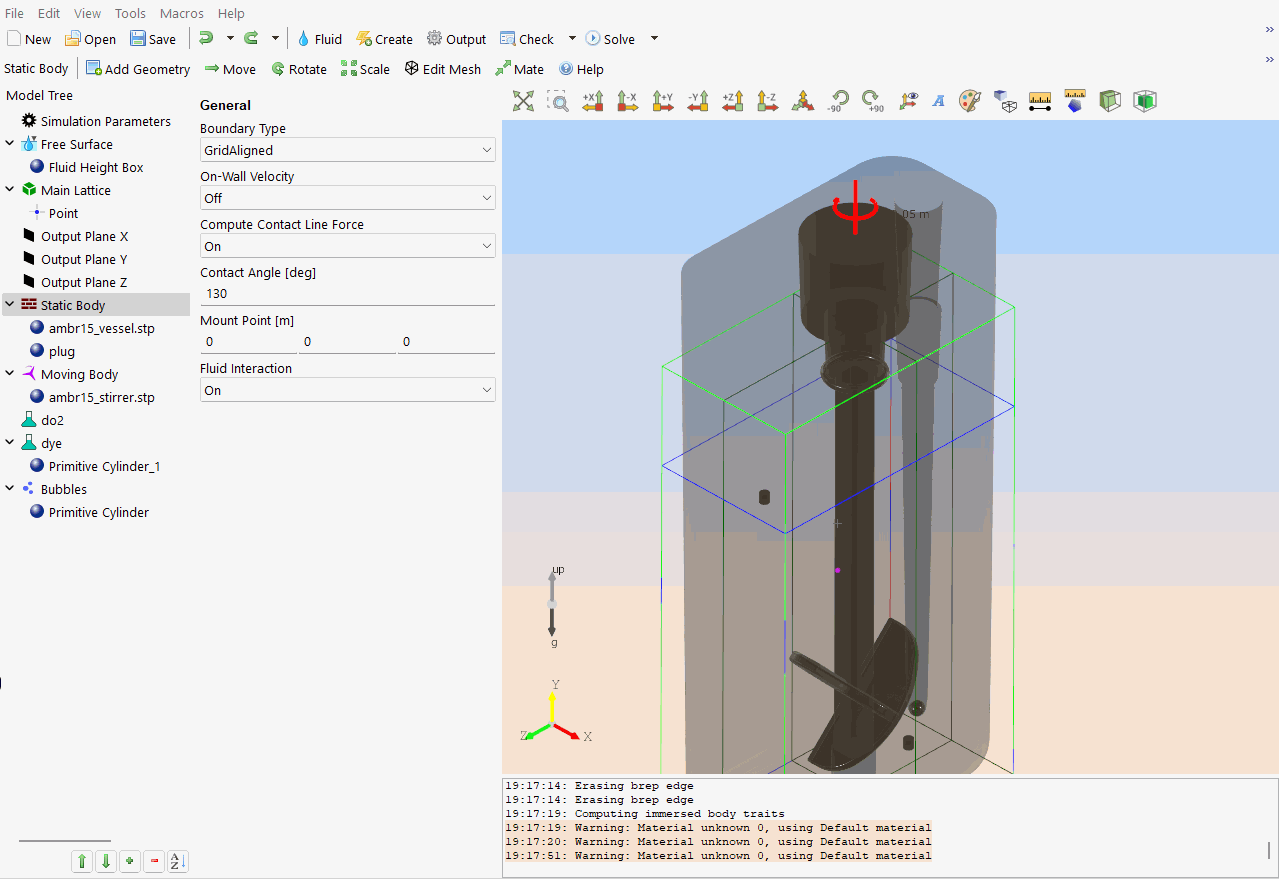Set view along +Z axis
The width and height of the screenshot is (1279, 879).
point(732,100)
